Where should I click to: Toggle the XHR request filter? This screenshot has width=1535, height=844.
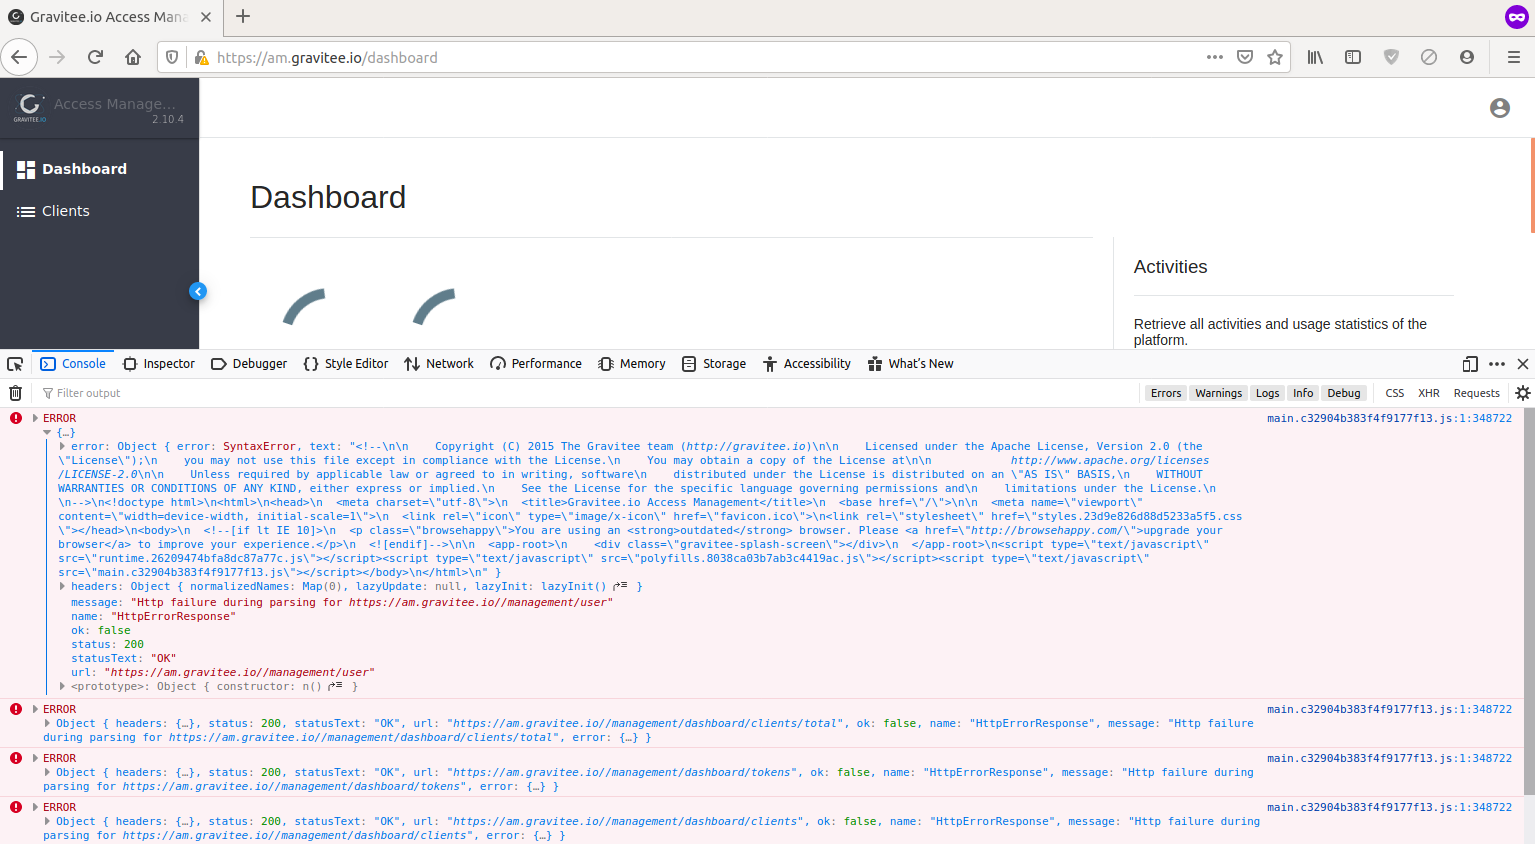(x=1428, y=392)
